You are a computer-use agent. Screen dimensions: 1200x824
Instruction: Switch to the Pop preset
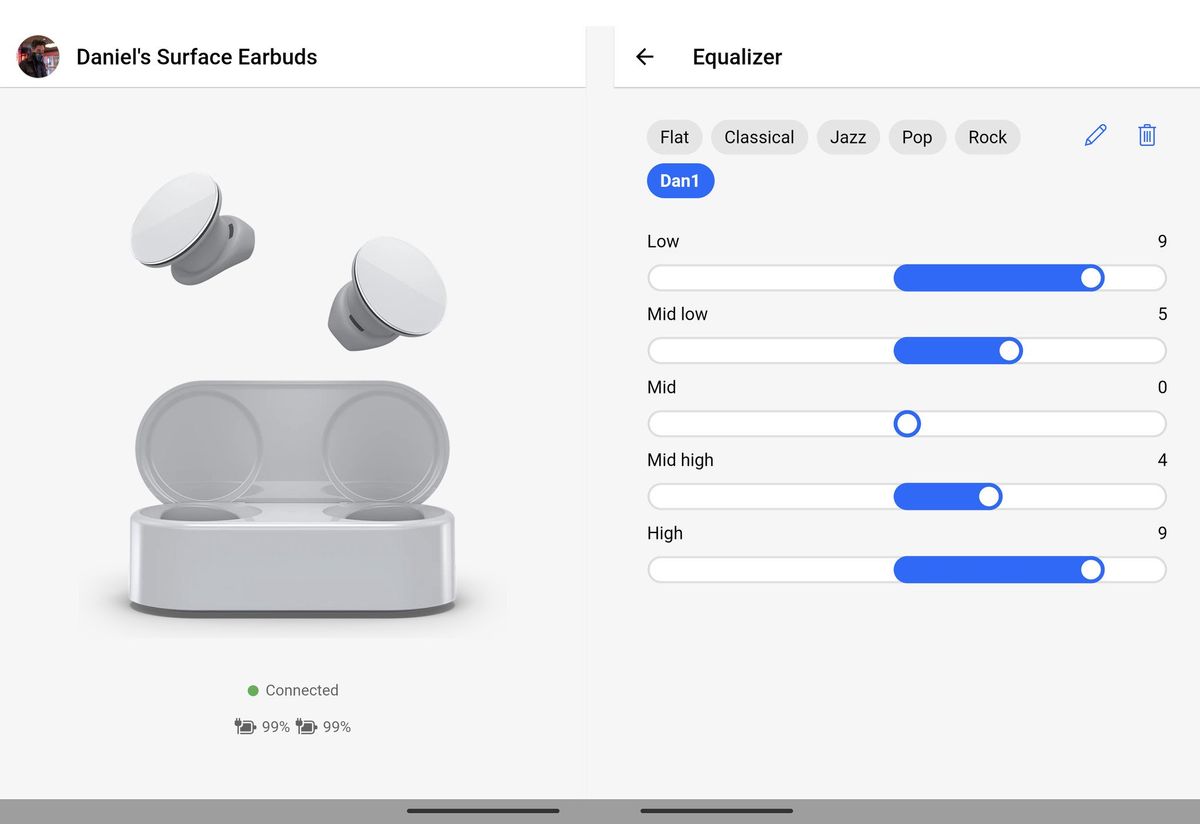coord(917,137)
